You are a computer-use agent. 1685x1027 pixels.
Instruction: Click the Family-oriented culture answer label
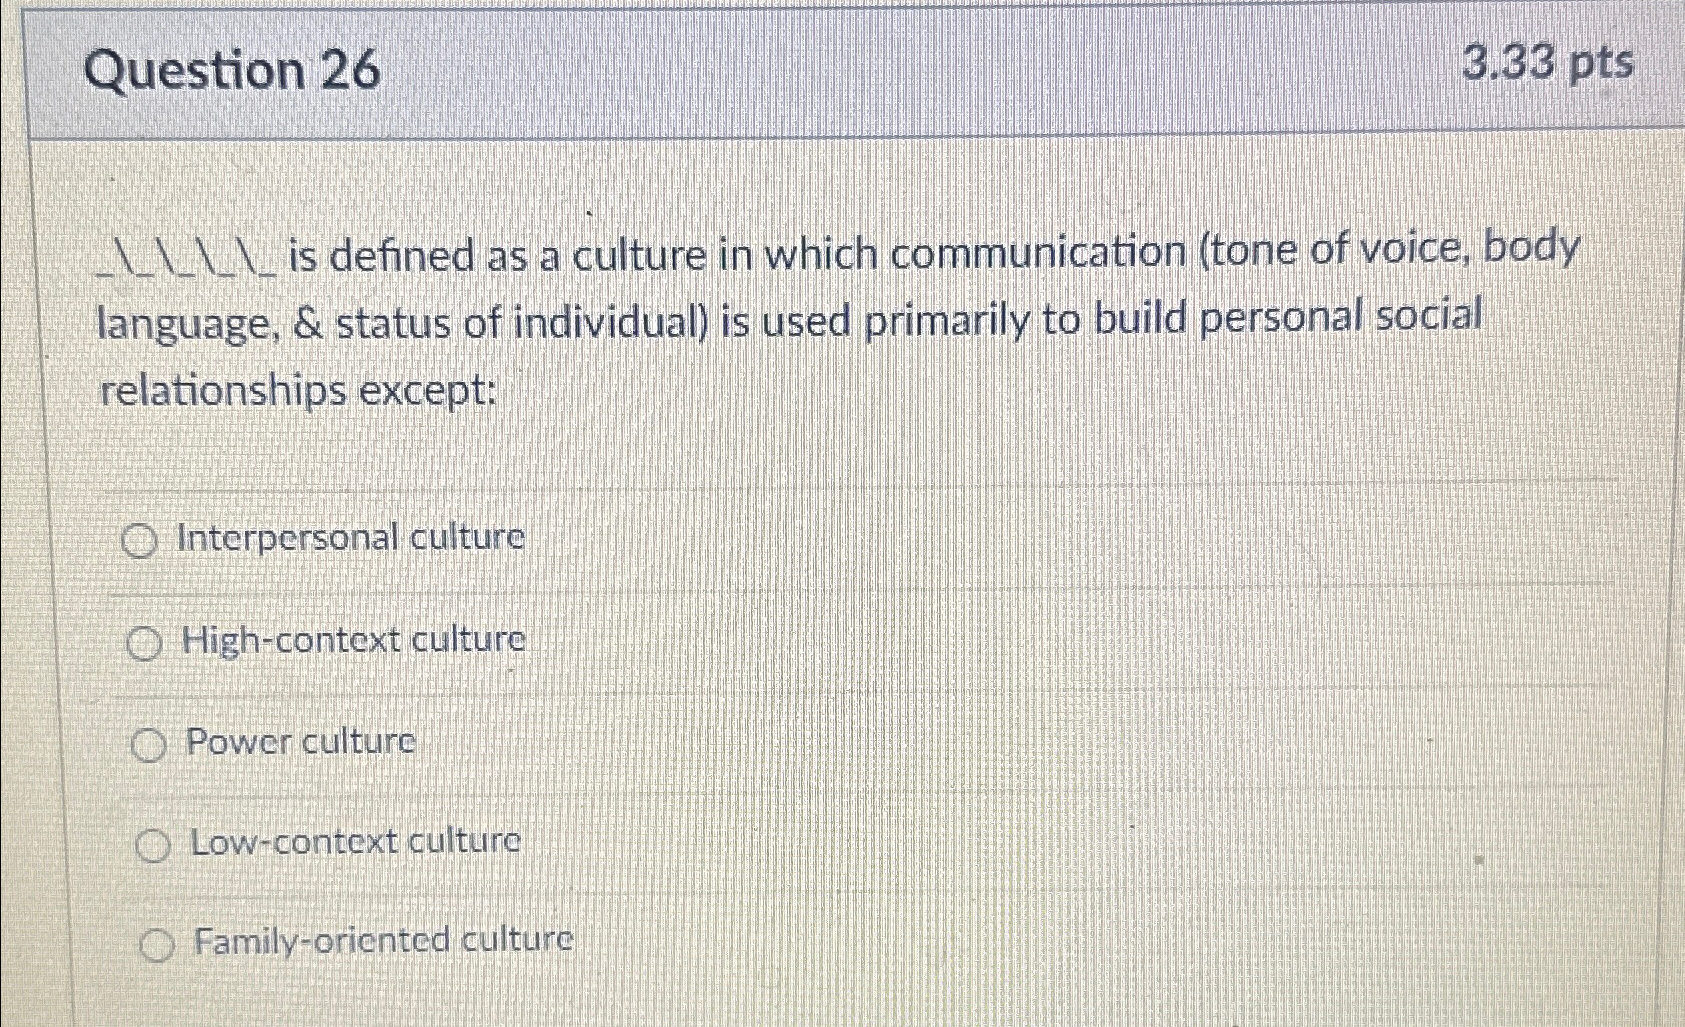pos(382,940)
